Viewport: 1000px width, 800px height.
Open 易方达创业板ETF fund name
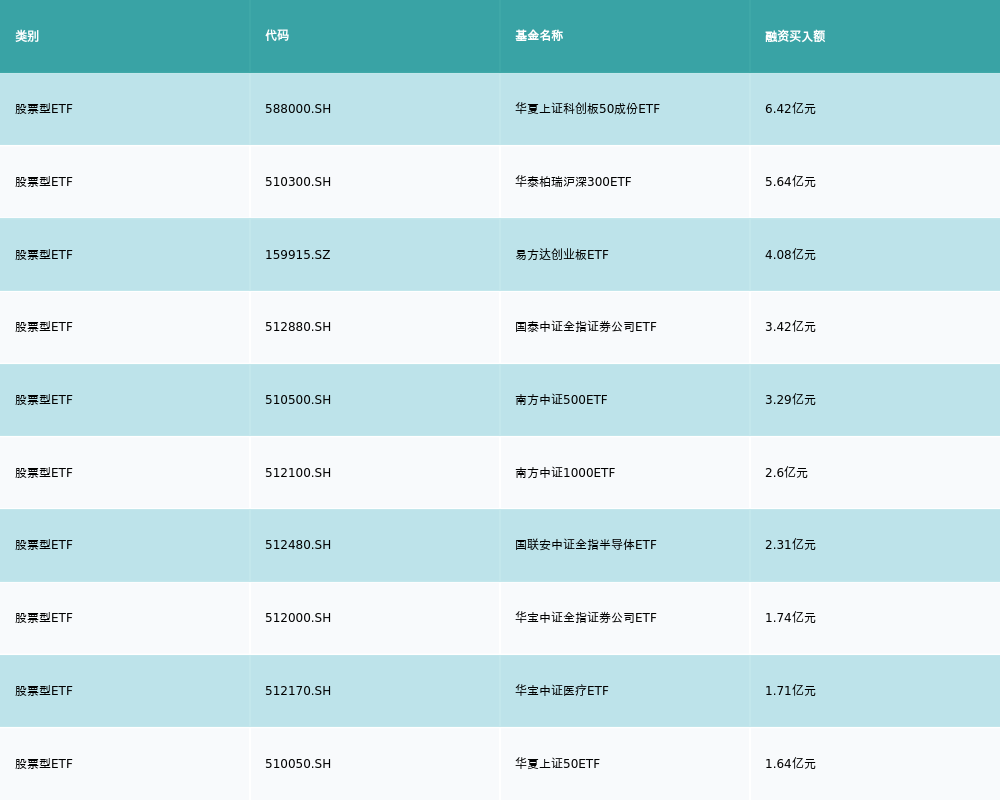[562, 255]
